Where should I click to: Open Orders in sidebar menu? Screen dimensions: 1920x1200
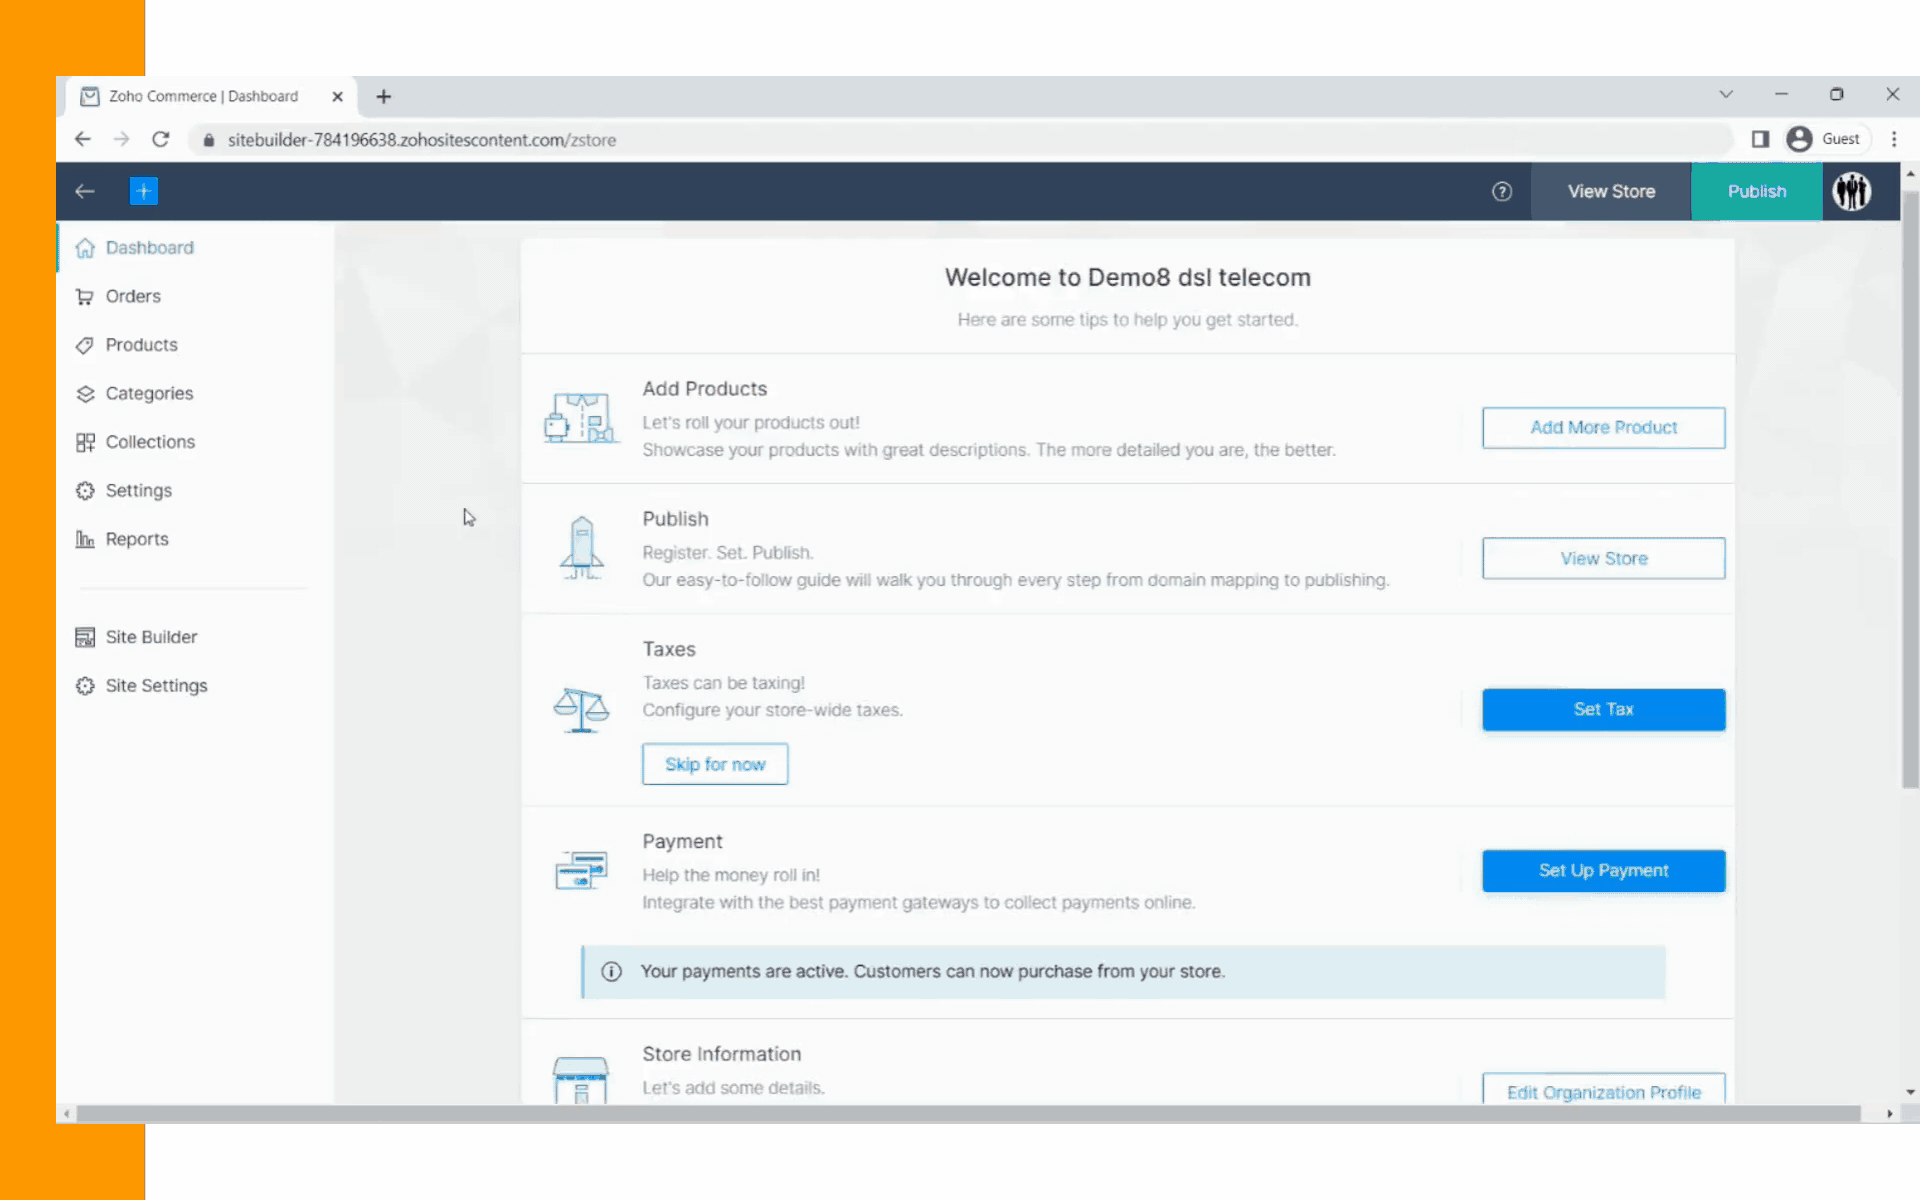(x=133, y=297)
